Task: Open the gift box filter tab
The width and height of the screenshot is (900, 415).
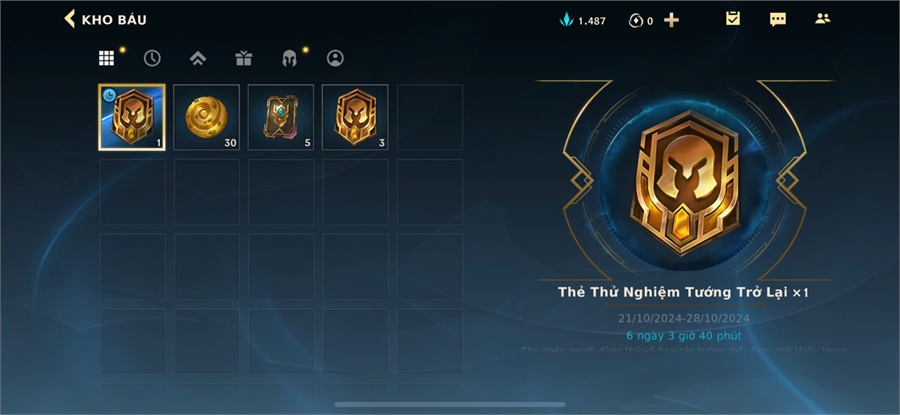Action: pyautogui.click(x=244, y=58)
